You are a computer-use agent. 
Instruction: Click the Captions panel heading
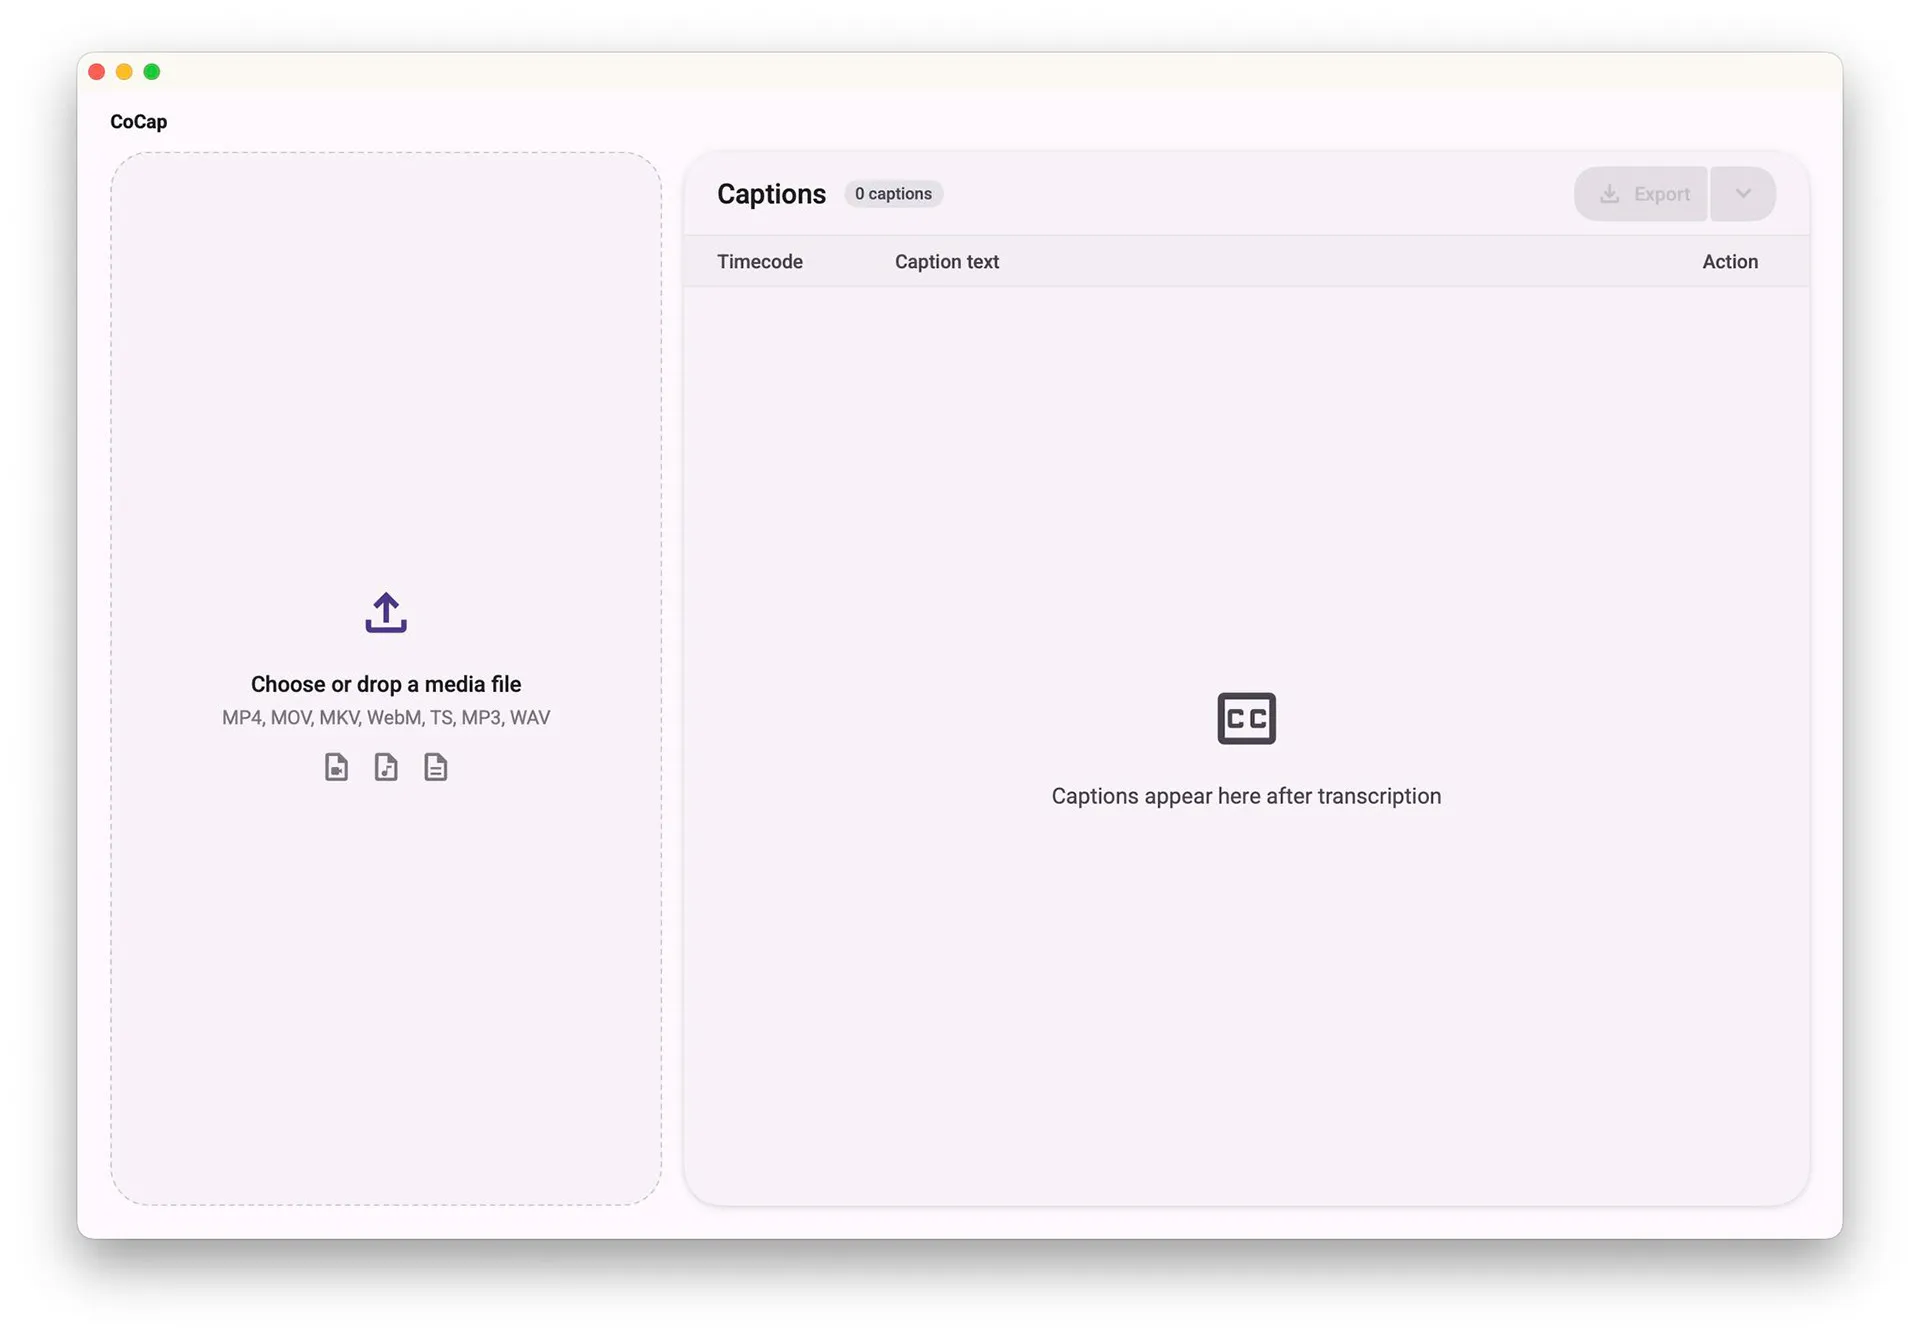coord(771,194)
